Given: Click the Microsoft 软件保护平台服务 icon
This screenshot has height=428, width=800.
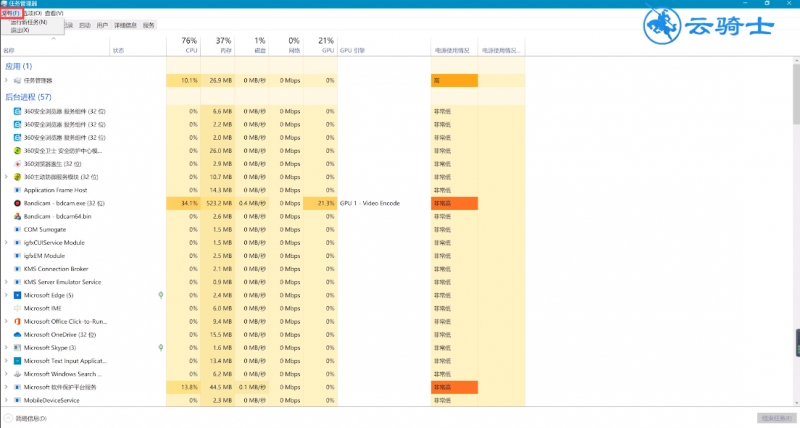Looking at the screenshot, I should (17, 387).
